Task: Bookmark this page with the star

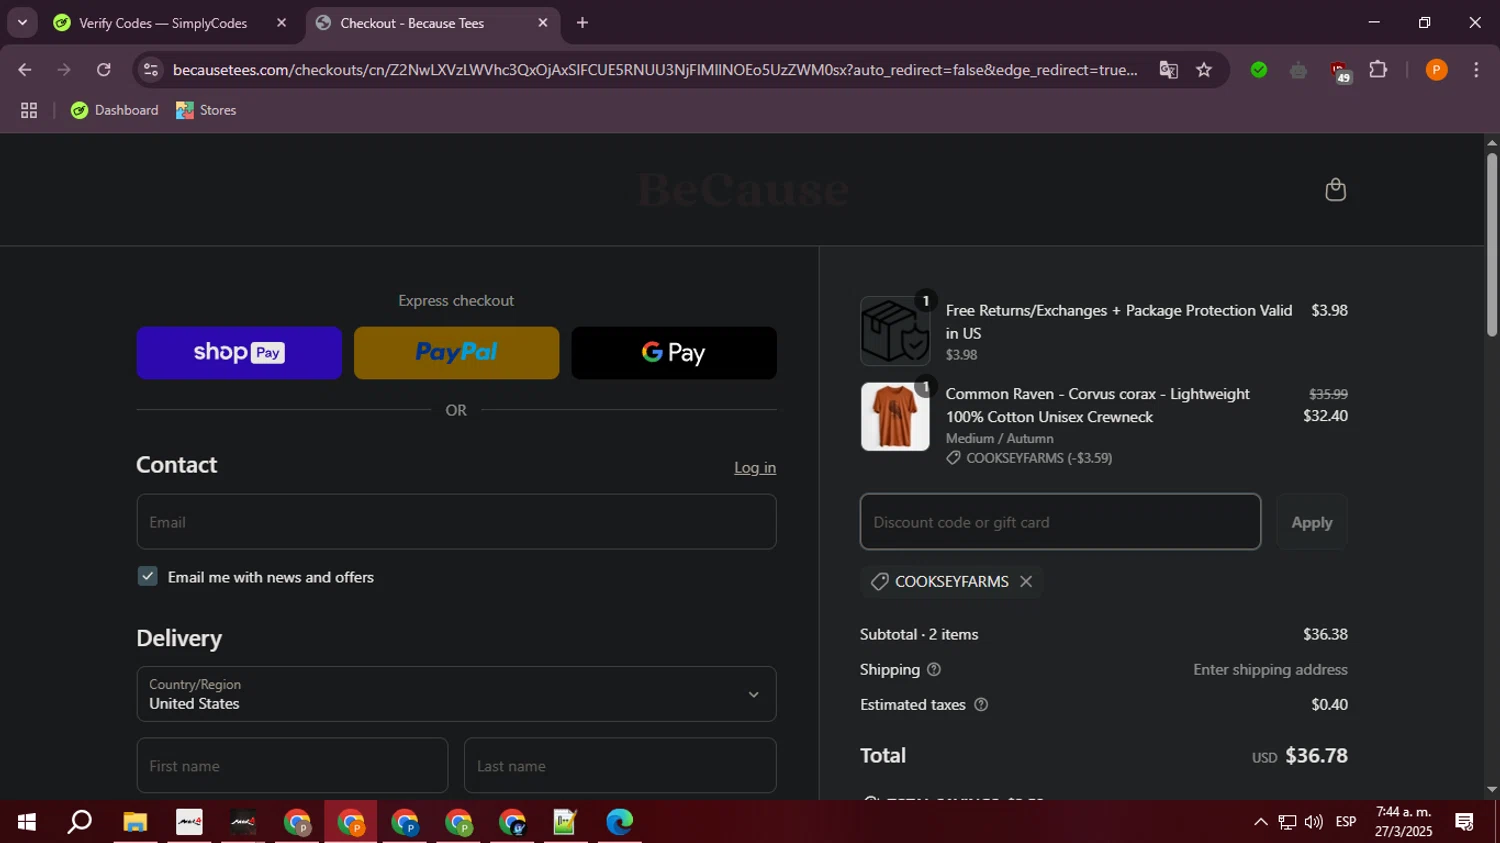Action: click(x=1204, y=70)
